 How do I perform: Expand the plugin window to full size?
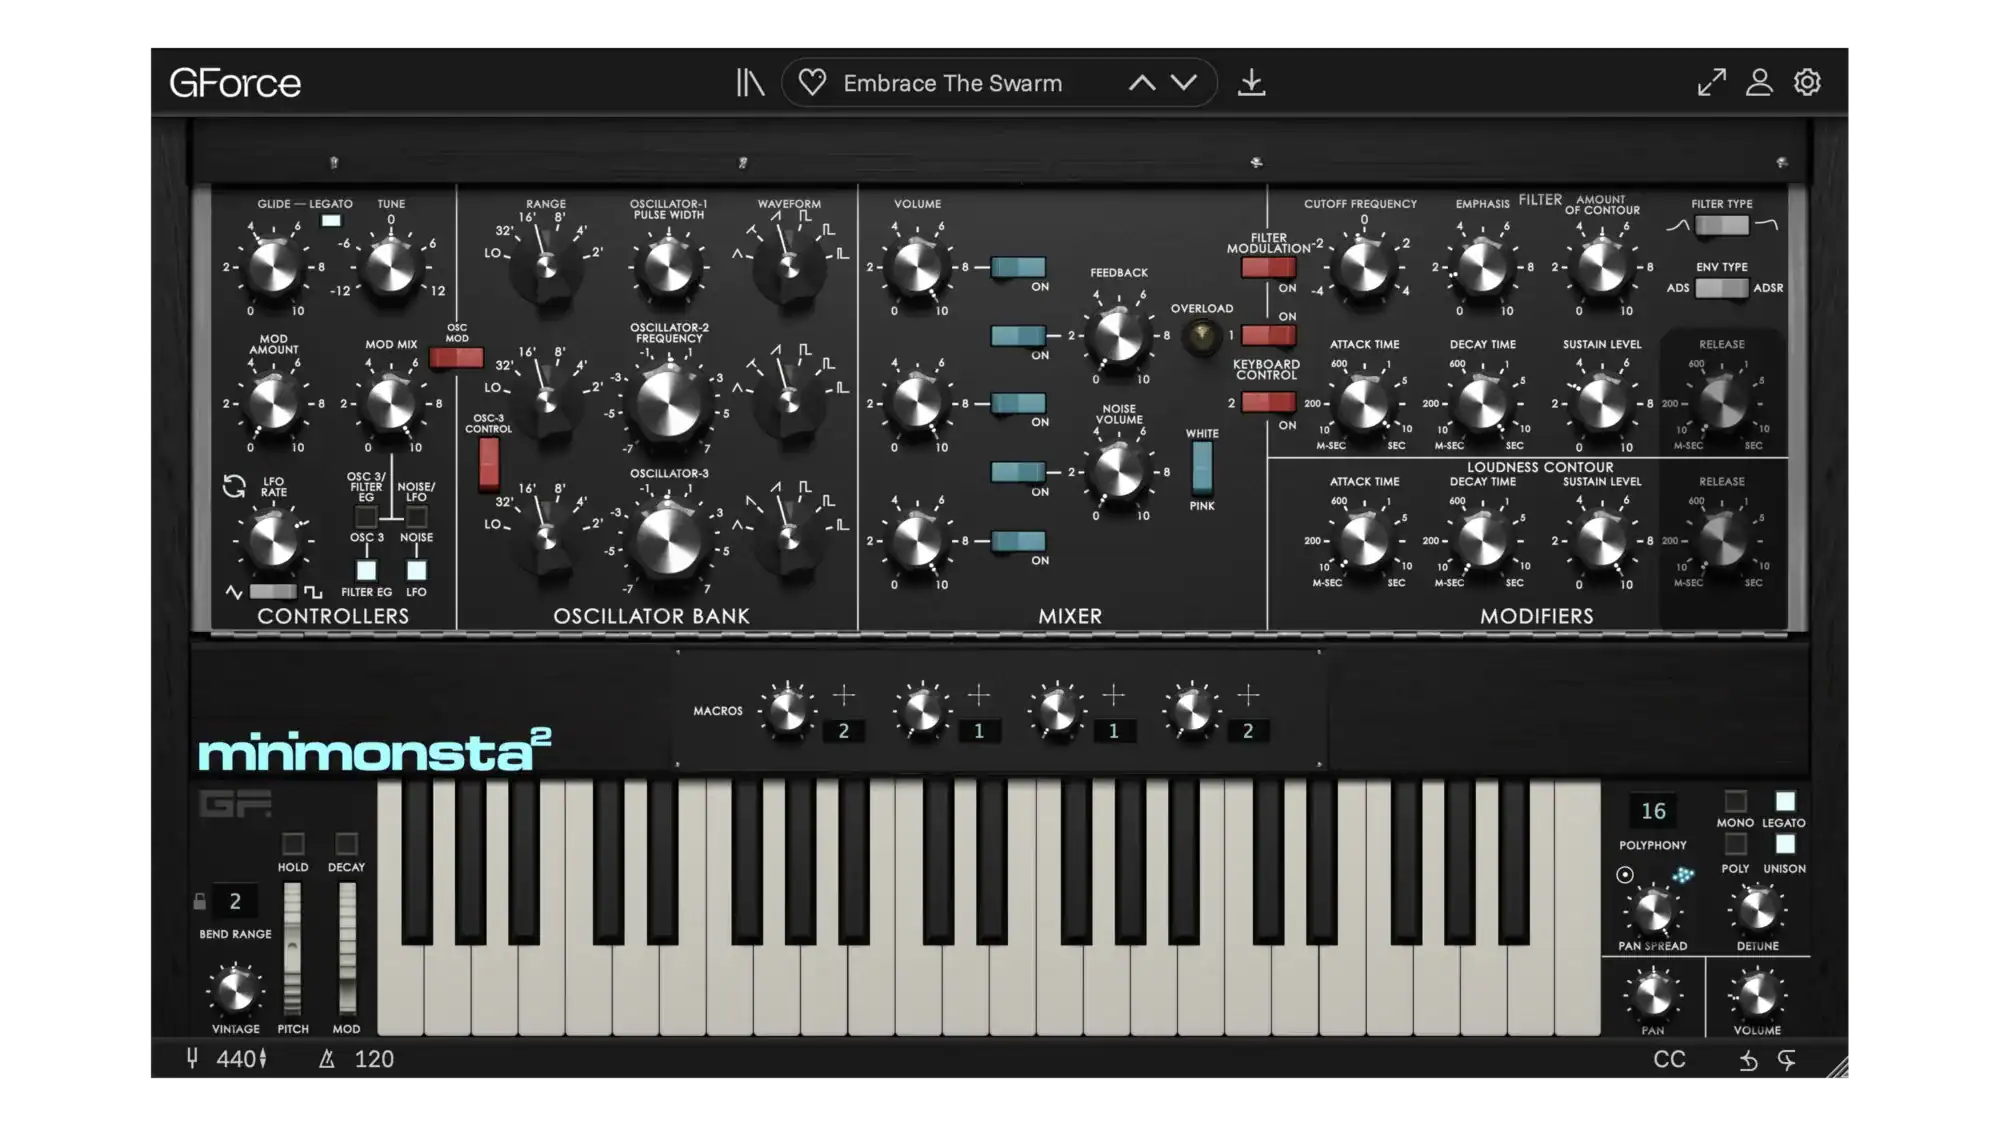[1712, 82]
